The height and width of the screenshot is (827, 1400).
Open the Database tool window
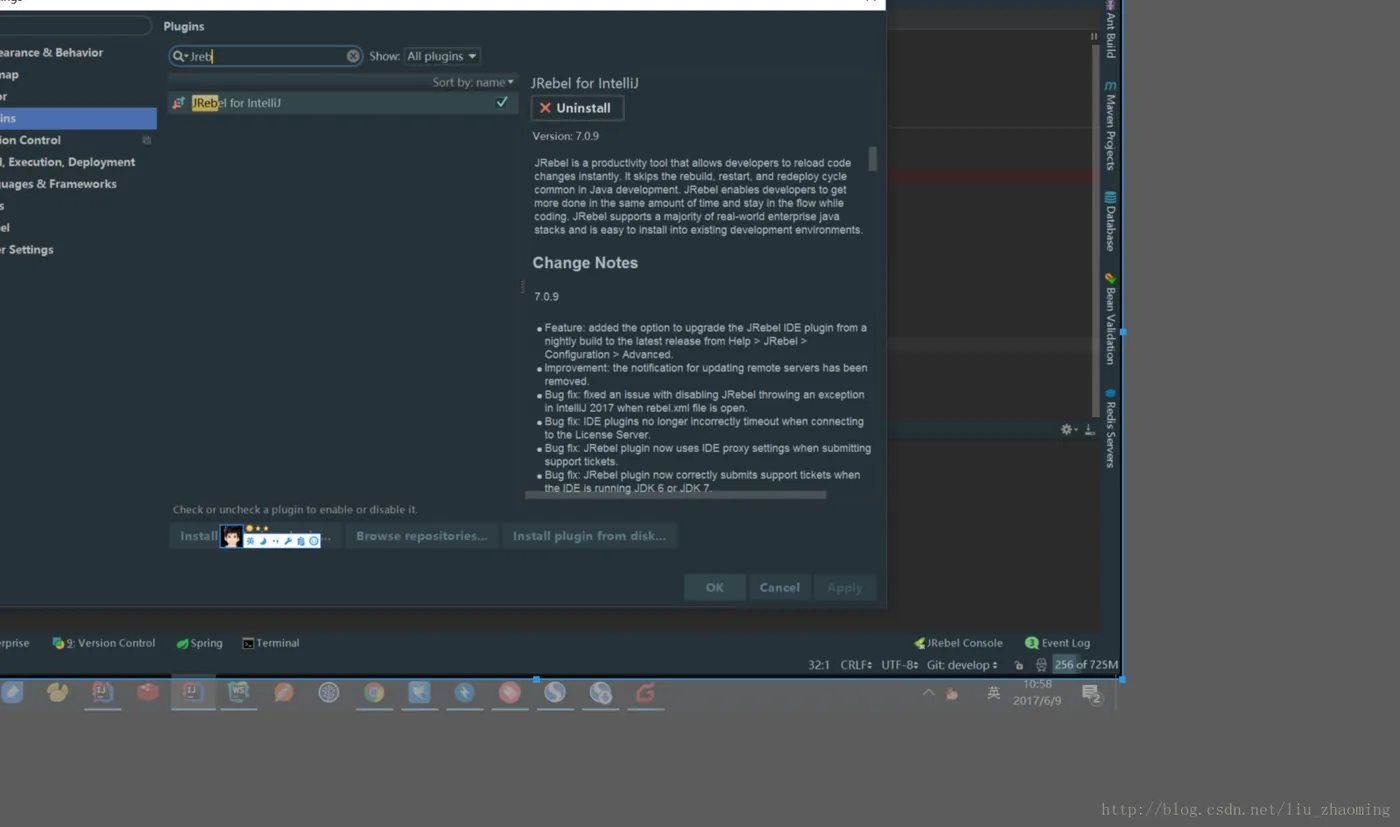pyautogui.click(x=1110, y=220)
